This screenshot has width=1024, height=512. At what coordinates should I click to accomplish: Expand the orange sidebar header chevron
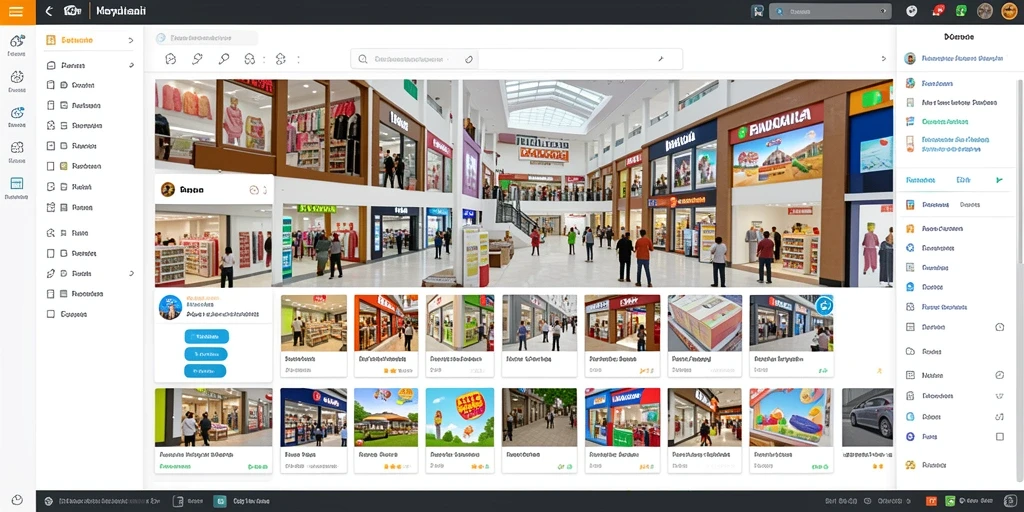[x=131, y=40]
